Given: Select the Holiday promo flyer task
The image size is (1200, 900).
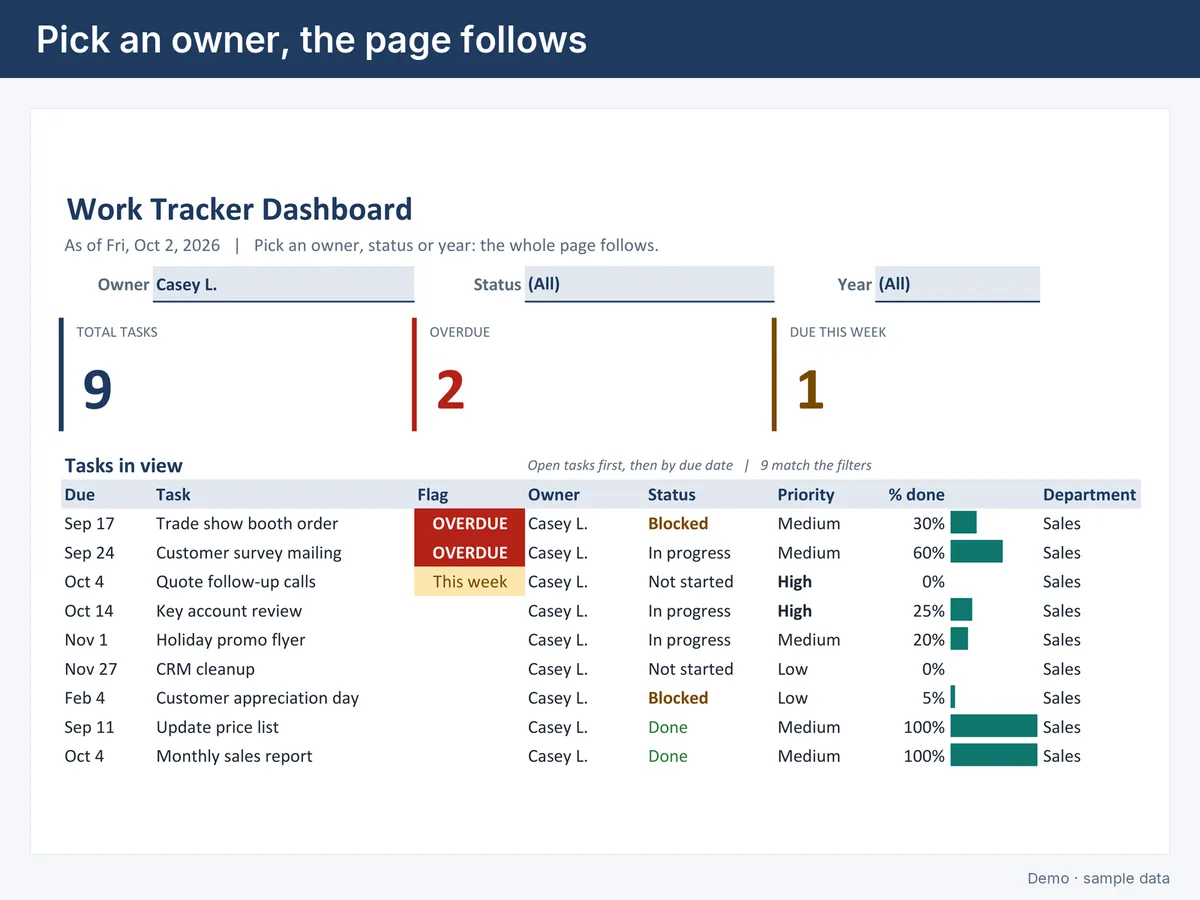Looking at the screenshot, I should pos(231,639).
